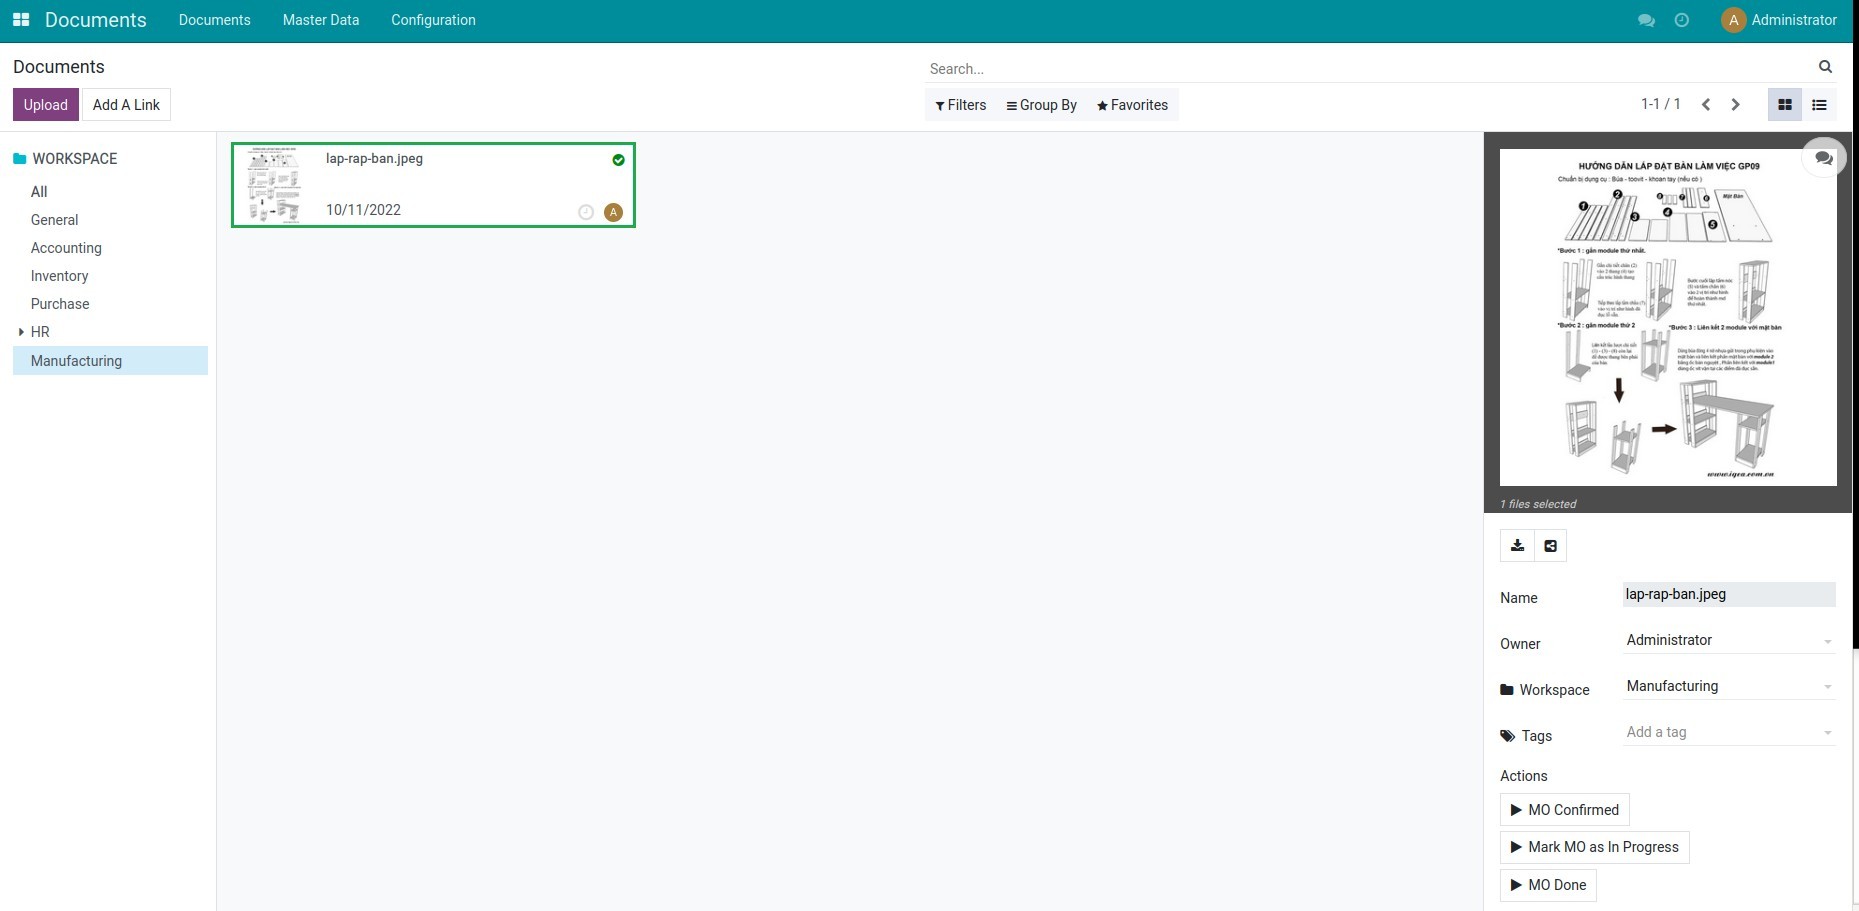Open the Workspace dropdown showing Manufacturing
Image resolution: width=1859 pixels, height=911 pixels.
(x=1729, y=687)
